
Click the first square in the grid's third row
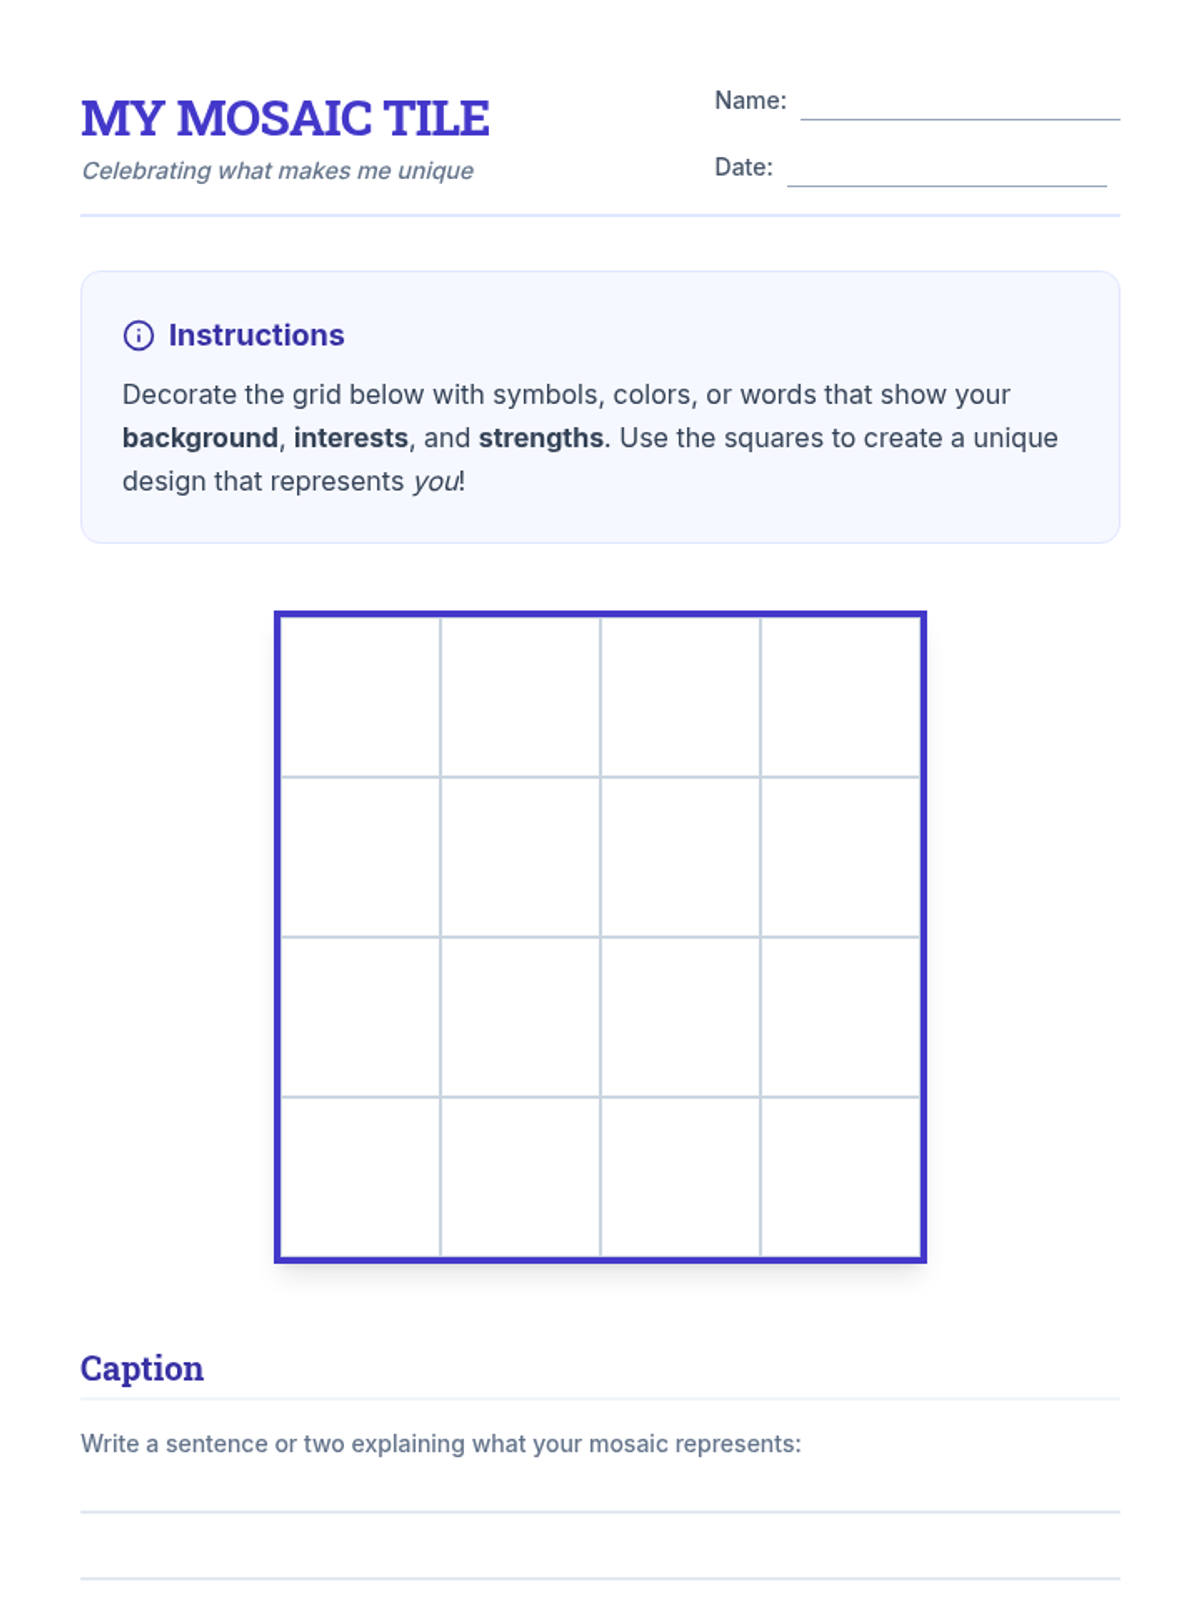tap(360, 1017)
